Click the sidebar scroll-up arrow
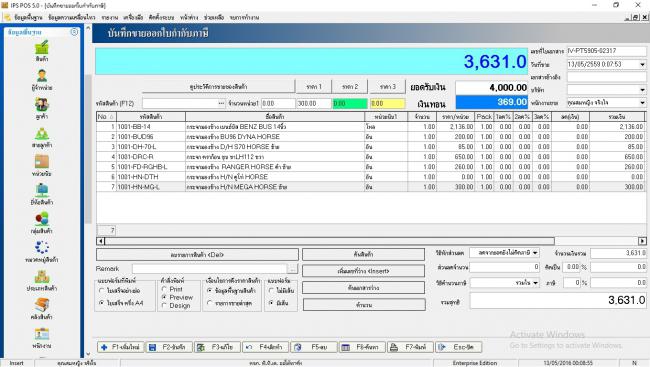650x367 pixels. (88, 28)
